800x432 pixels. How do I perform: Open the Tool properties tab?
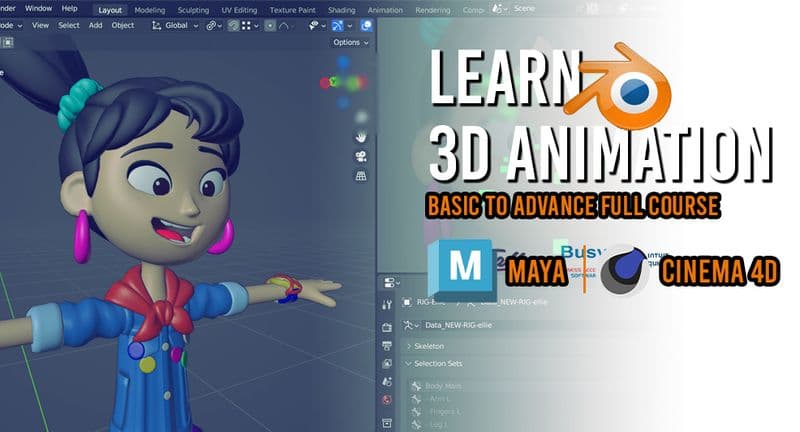pos(387,305)
